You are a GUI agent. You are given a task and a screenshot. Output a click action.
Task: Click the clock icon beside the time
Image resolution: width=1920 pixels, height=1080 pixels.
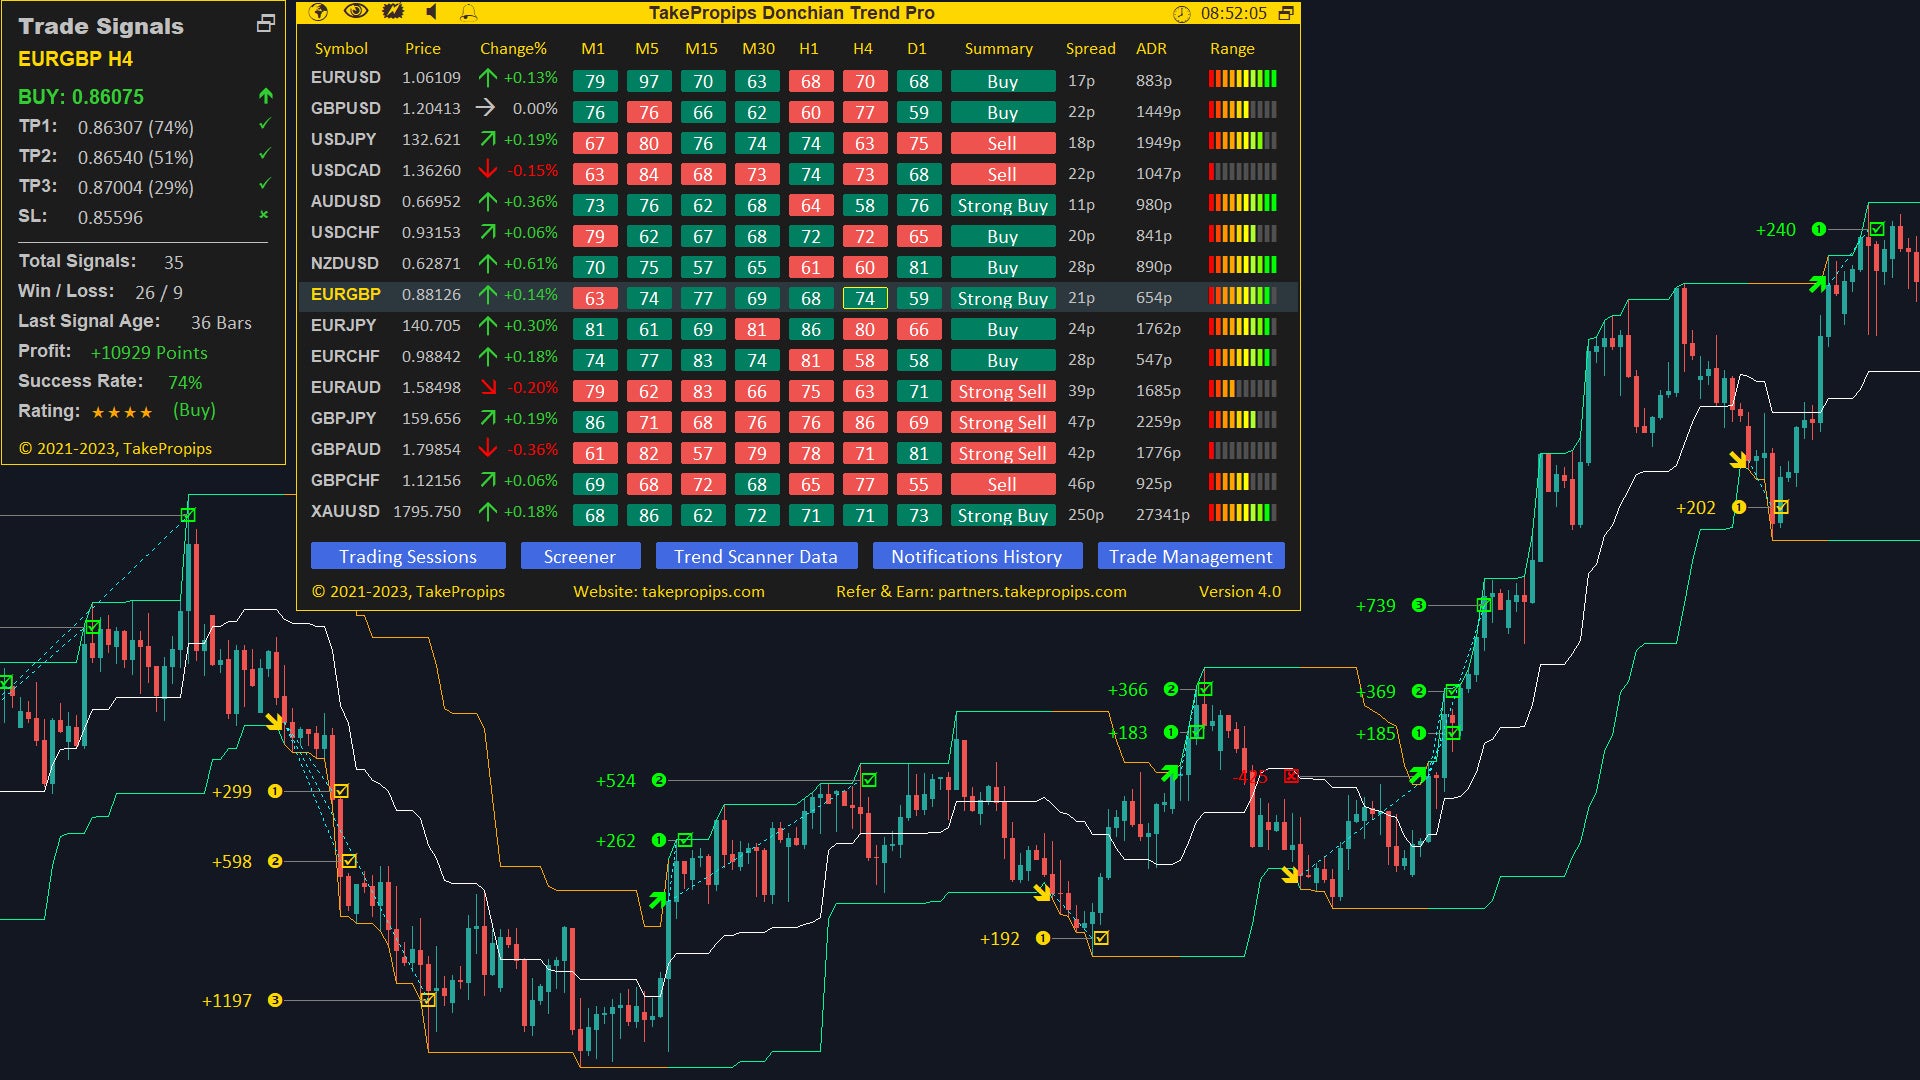click(1182, 13)
